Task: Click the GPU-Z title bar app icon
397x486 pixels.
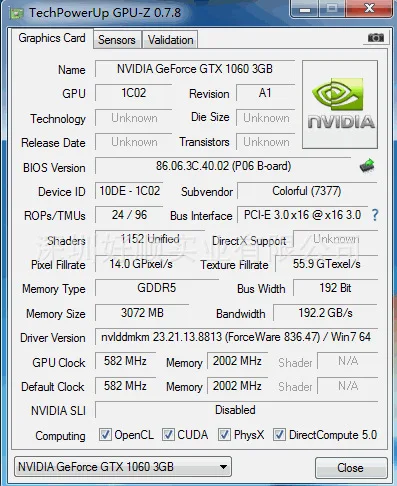Action: [x=16, y=14]
